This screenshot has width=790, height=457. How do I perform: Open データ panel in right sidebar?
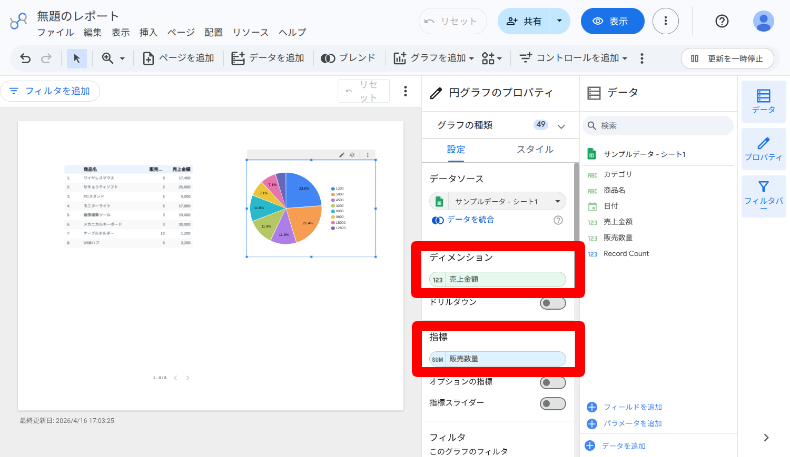pos(763,101)
